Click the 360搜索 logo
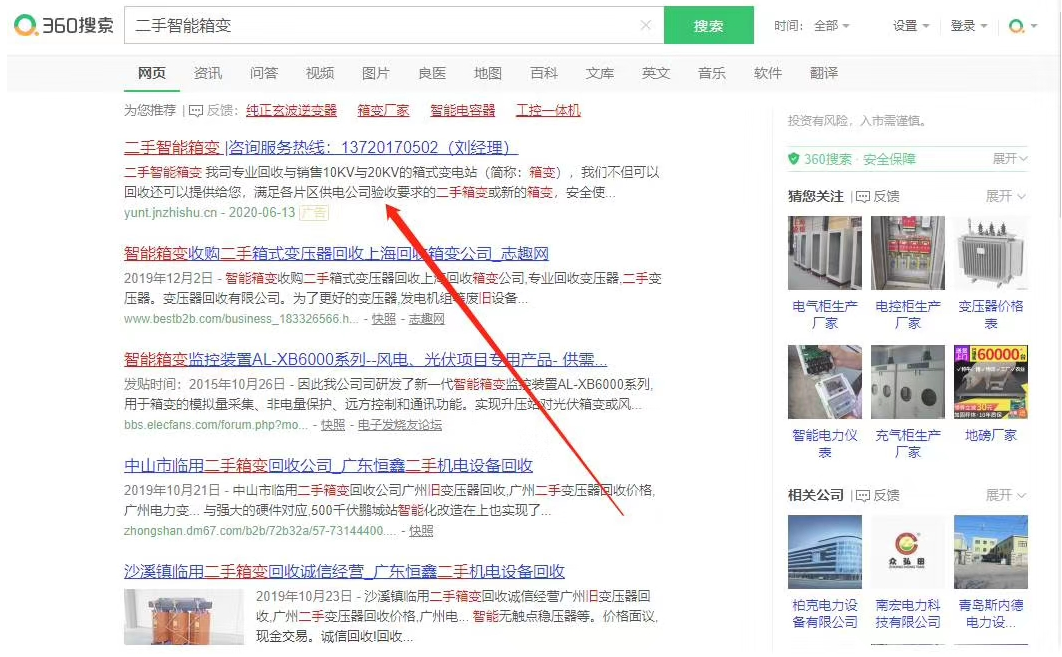Screen dimensions: 1062x657 tap(64, 26)
